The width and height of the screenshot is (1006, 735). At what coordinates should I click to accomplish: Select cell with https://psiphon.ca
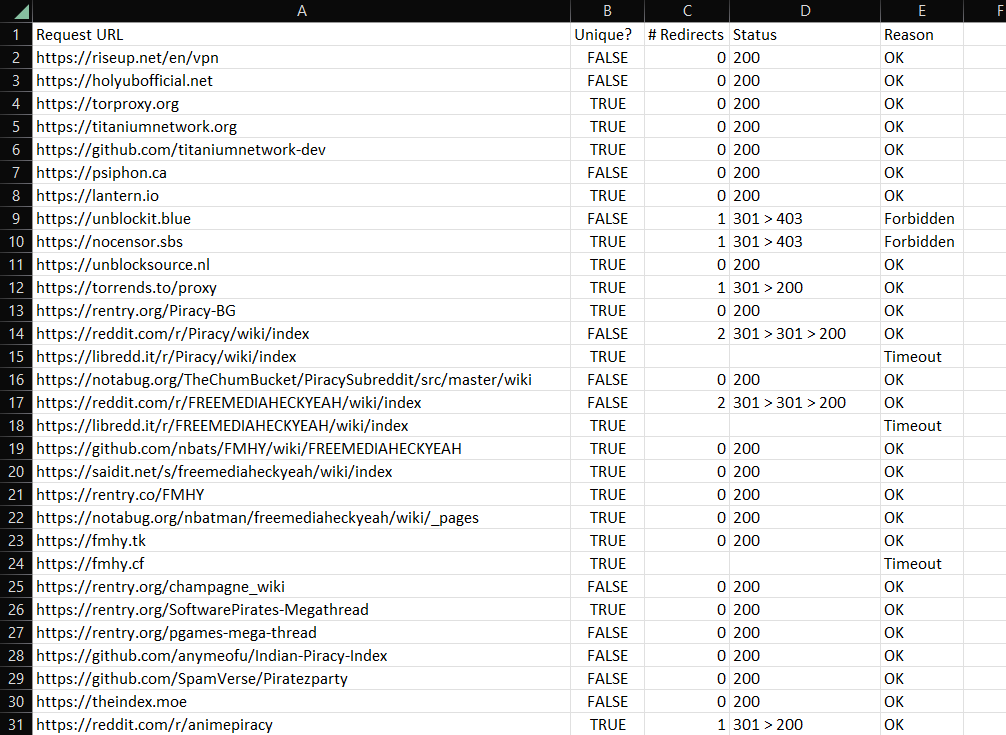click(x=302, y=173)
